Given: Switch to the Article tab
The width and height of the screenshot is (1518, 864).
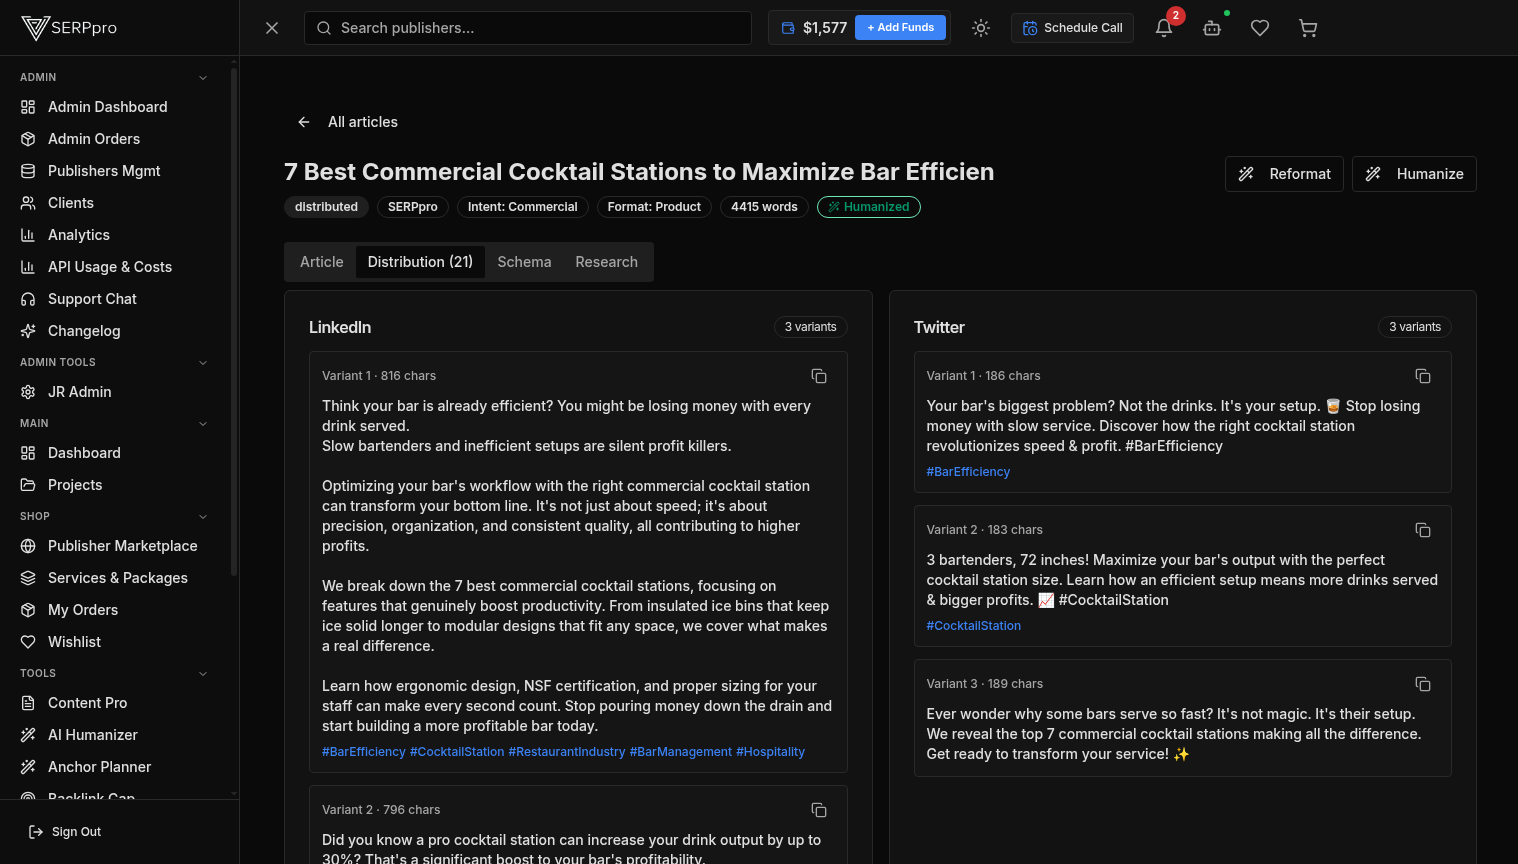Looking at the screenshot, I should pos(321,262).
